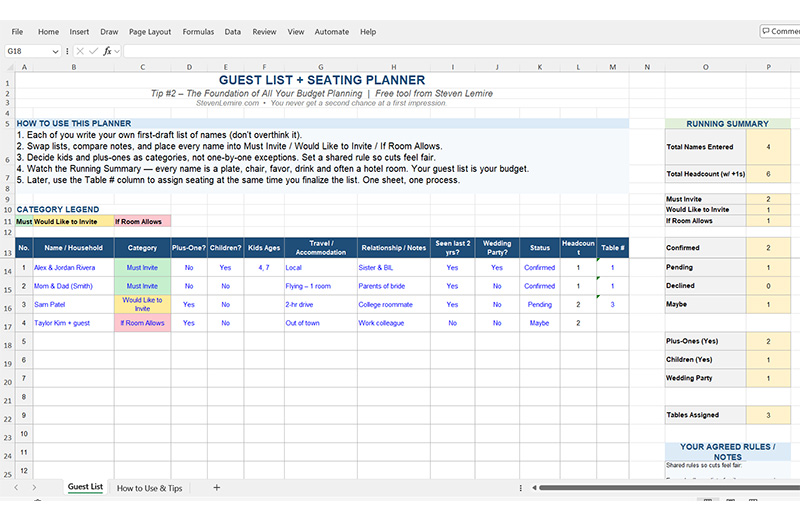Select the Parents of bride cell
This screenshot has height=520, width=800.
tap(394, 286)
